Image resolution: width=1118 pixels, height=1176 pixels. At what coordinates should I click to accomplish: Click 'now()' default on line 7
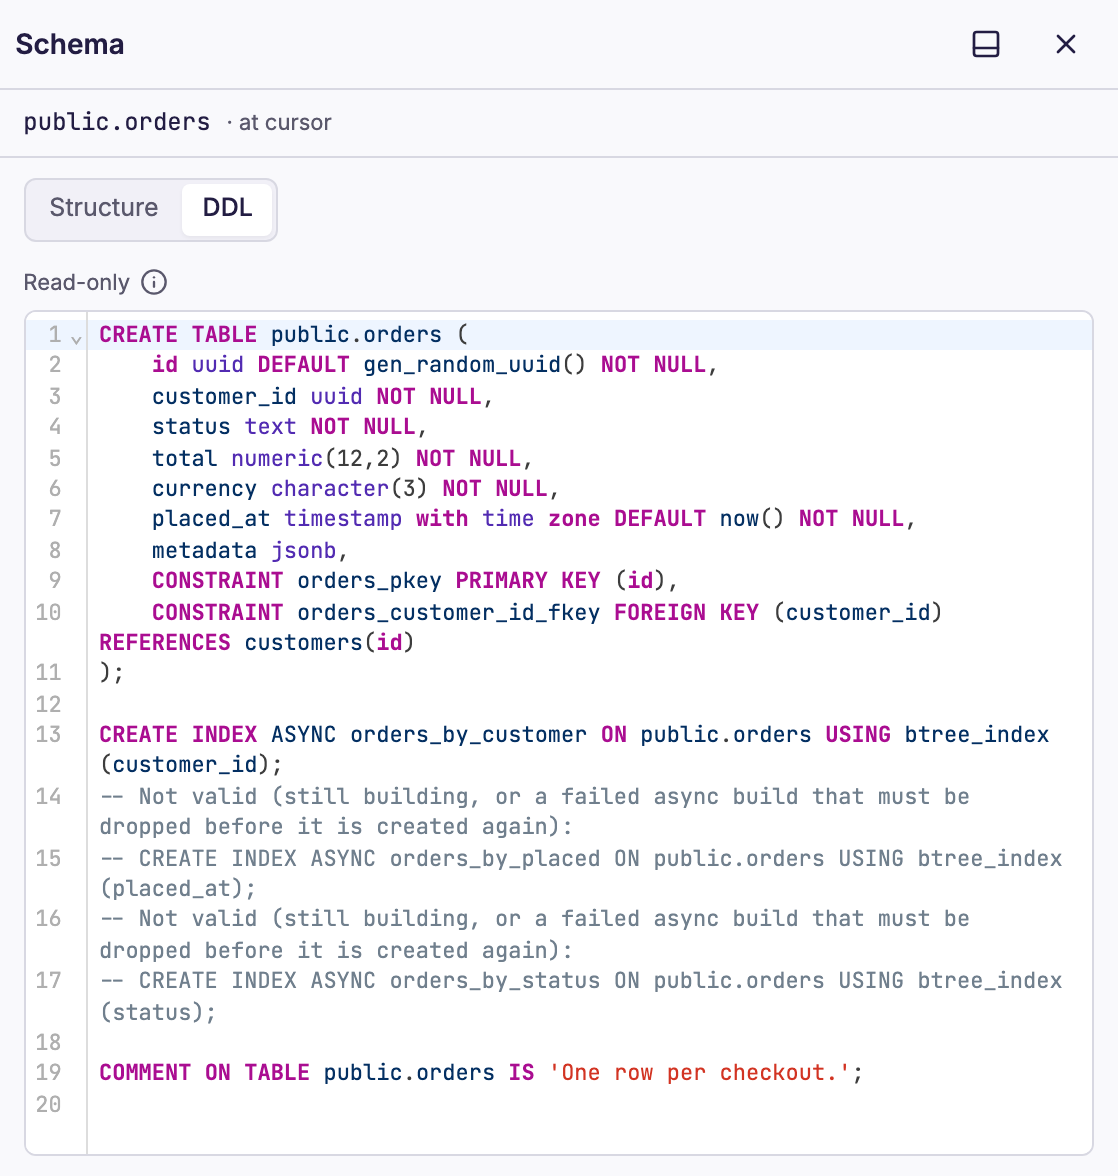(x=751, y=519)
